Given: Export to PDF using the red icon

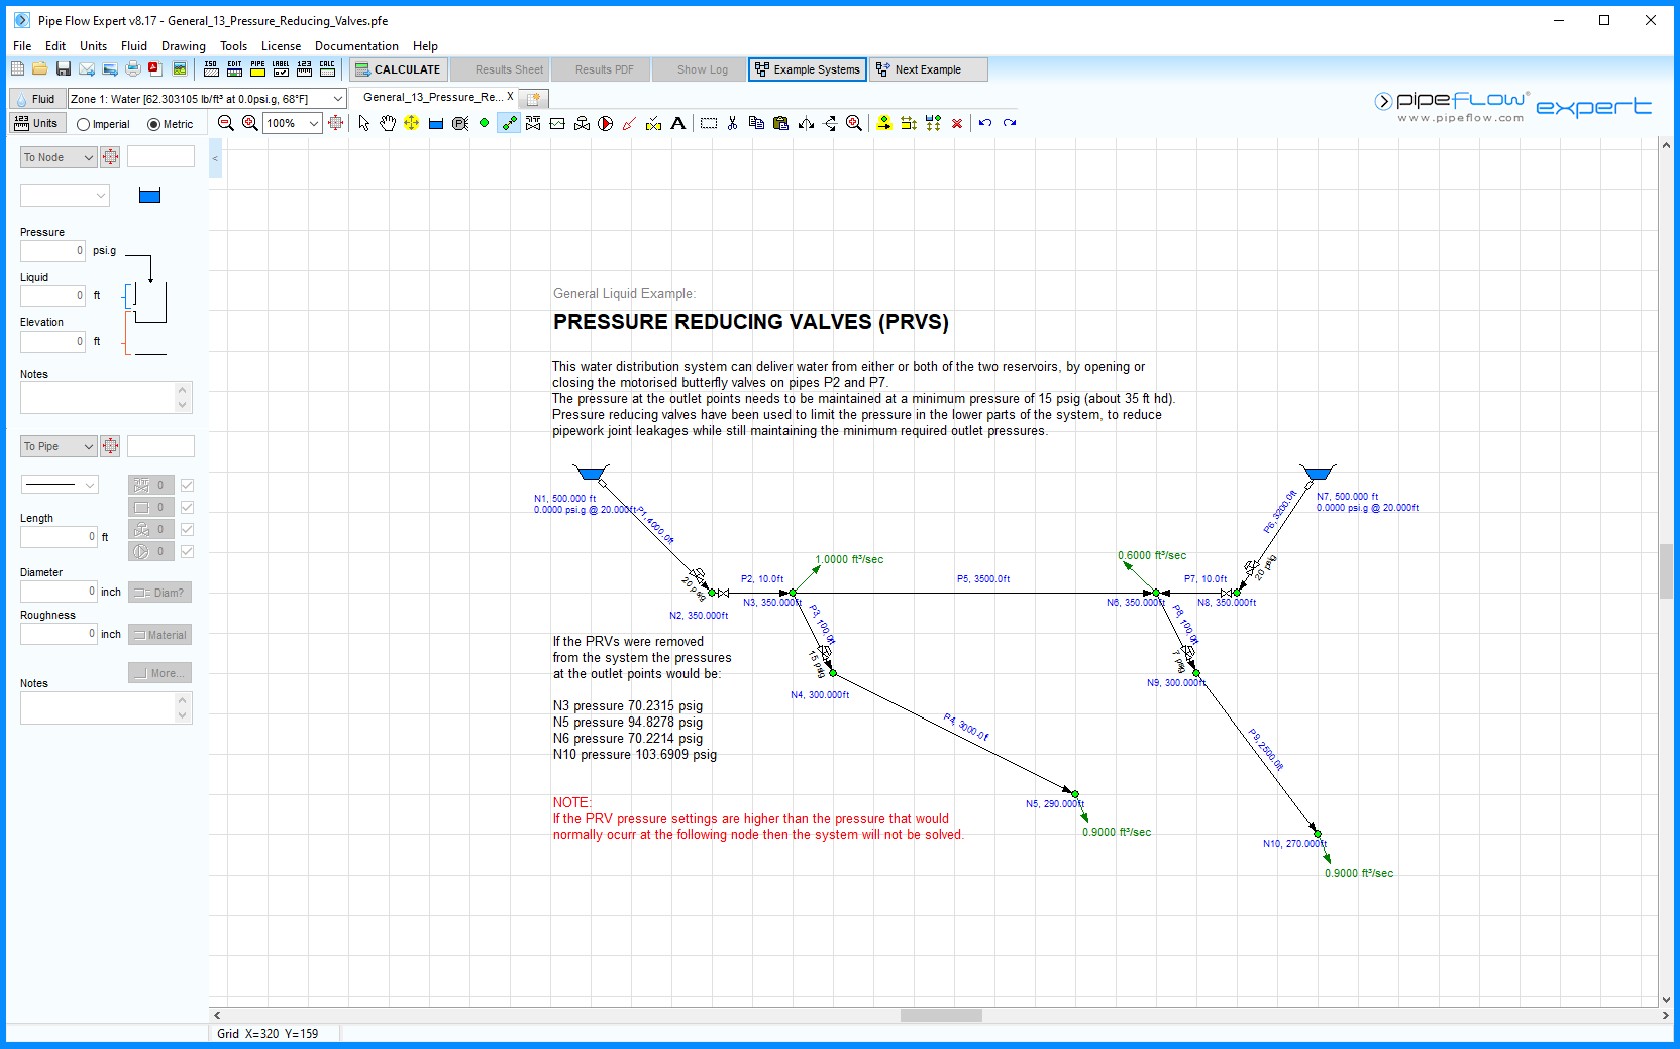Looking at the screenshot, I should pos(155,69).
